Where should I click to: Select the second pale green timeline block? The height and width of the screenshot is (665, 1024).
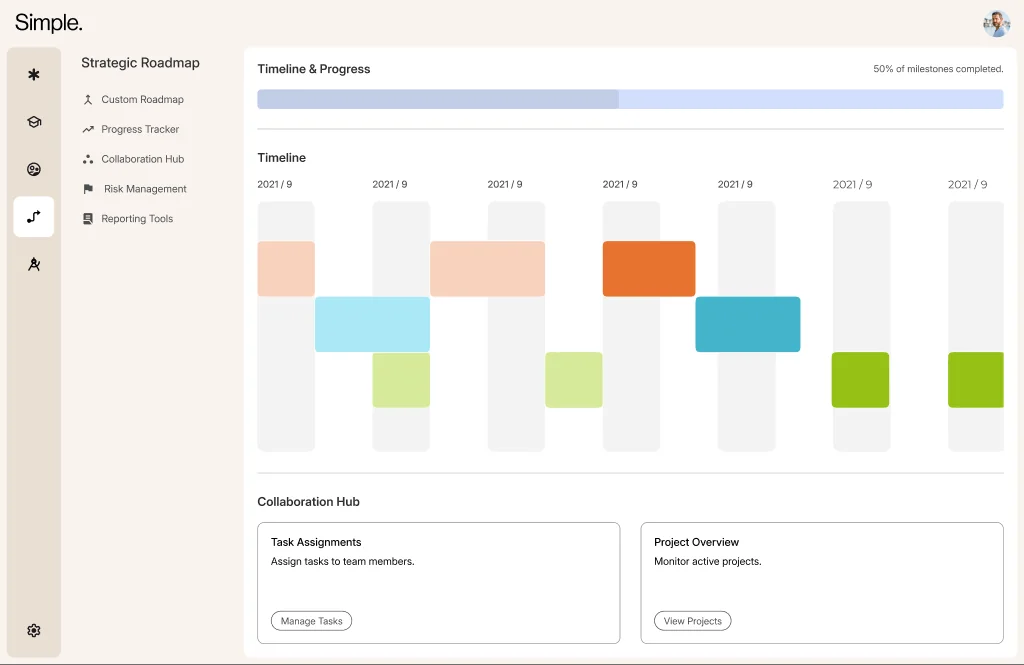click(x=574, y=380)
